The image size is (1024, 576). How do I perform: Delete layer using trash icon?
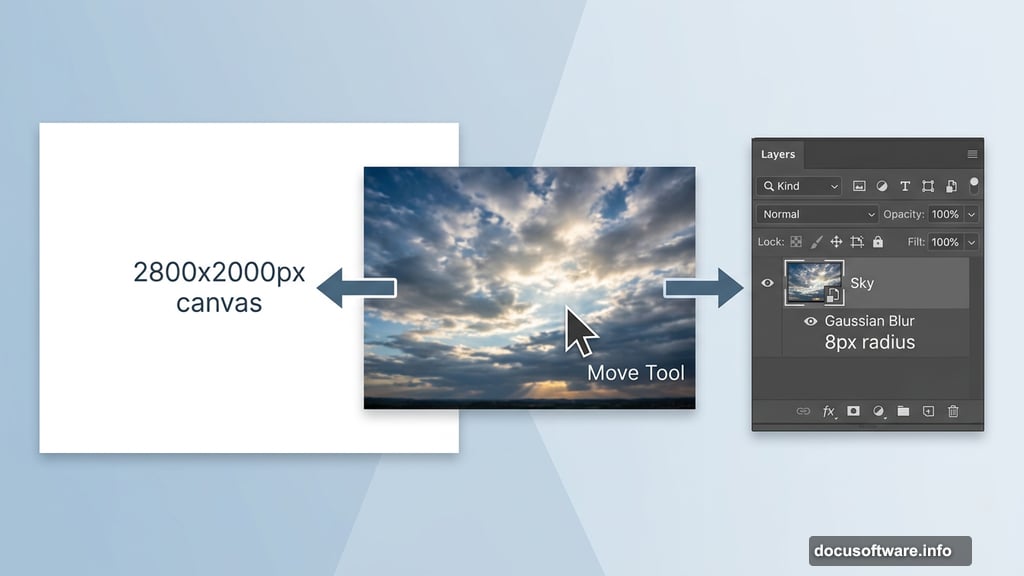pos(953,411)
